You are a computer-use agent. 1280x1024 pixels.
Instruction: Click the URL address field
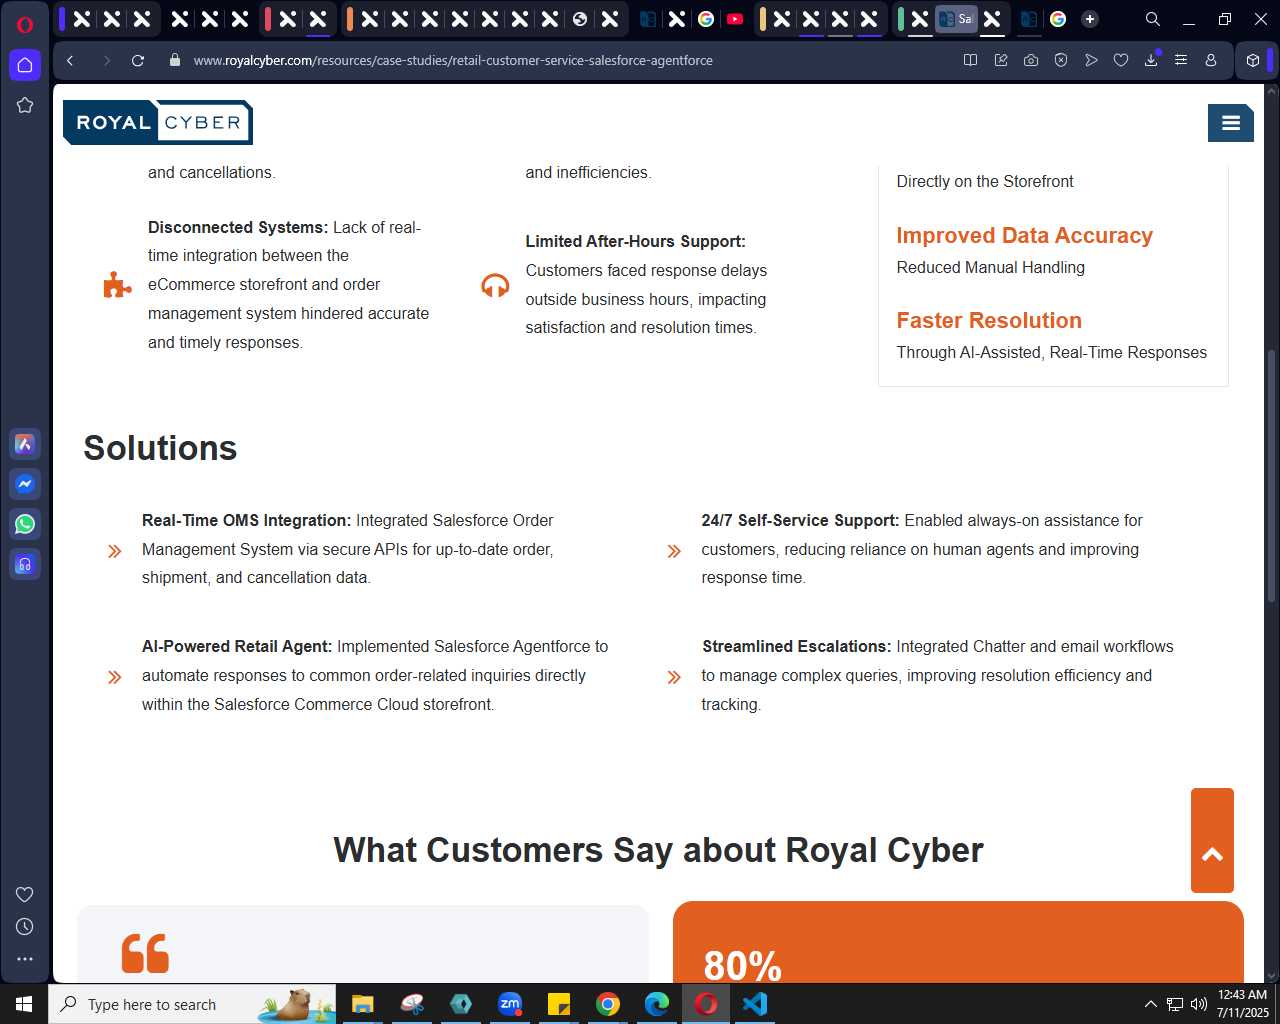coord(453,60)
